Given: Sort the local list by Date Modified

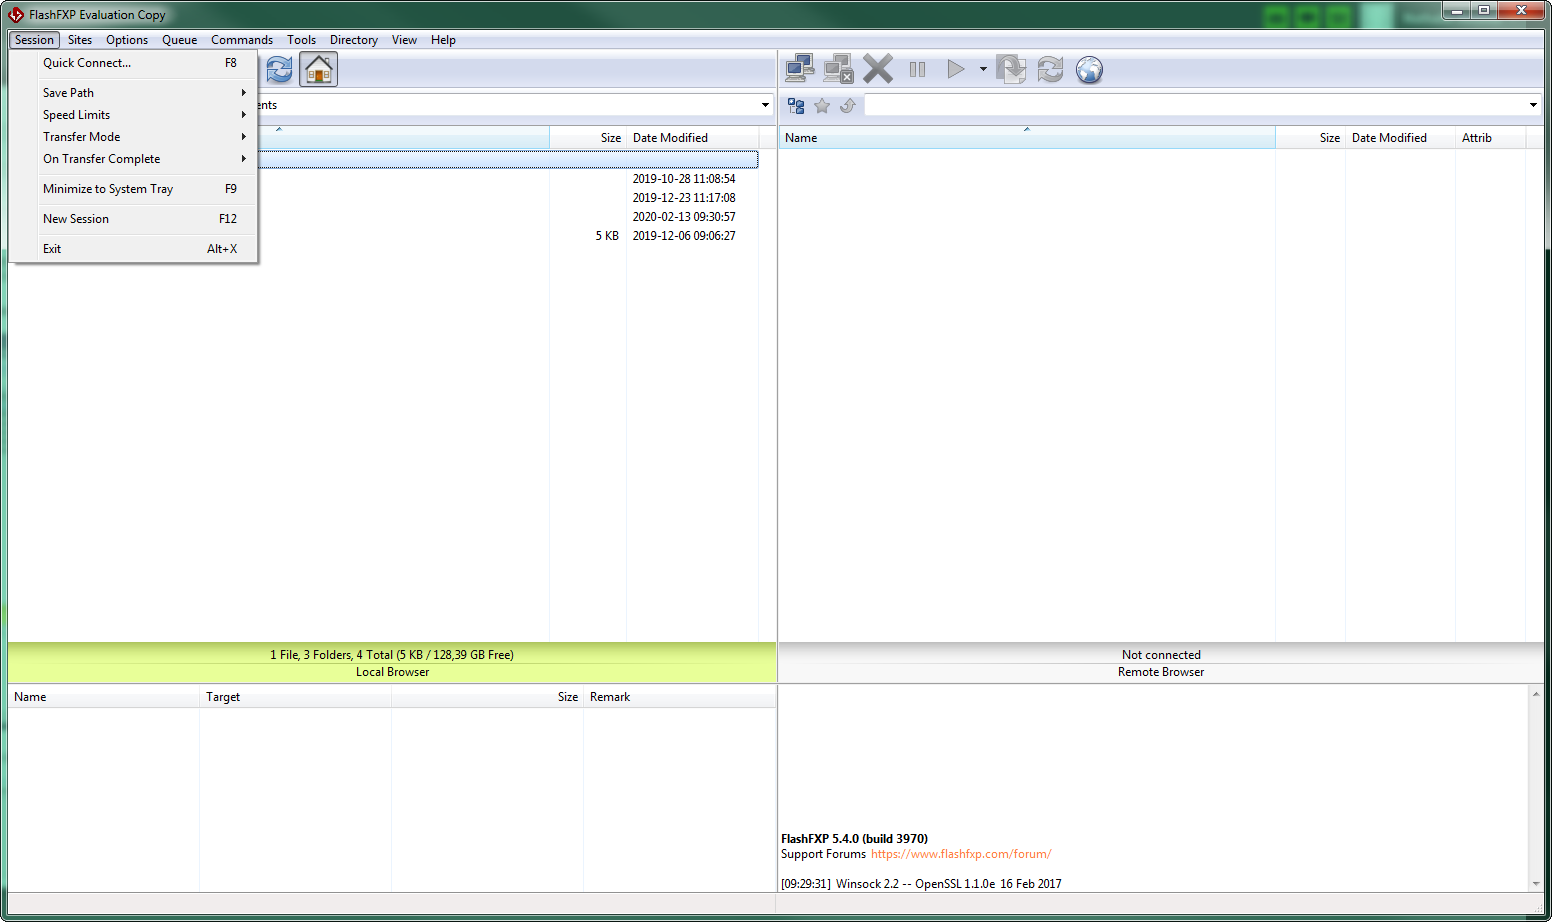Looking at the screenshot, I should [x=692, y=138].
